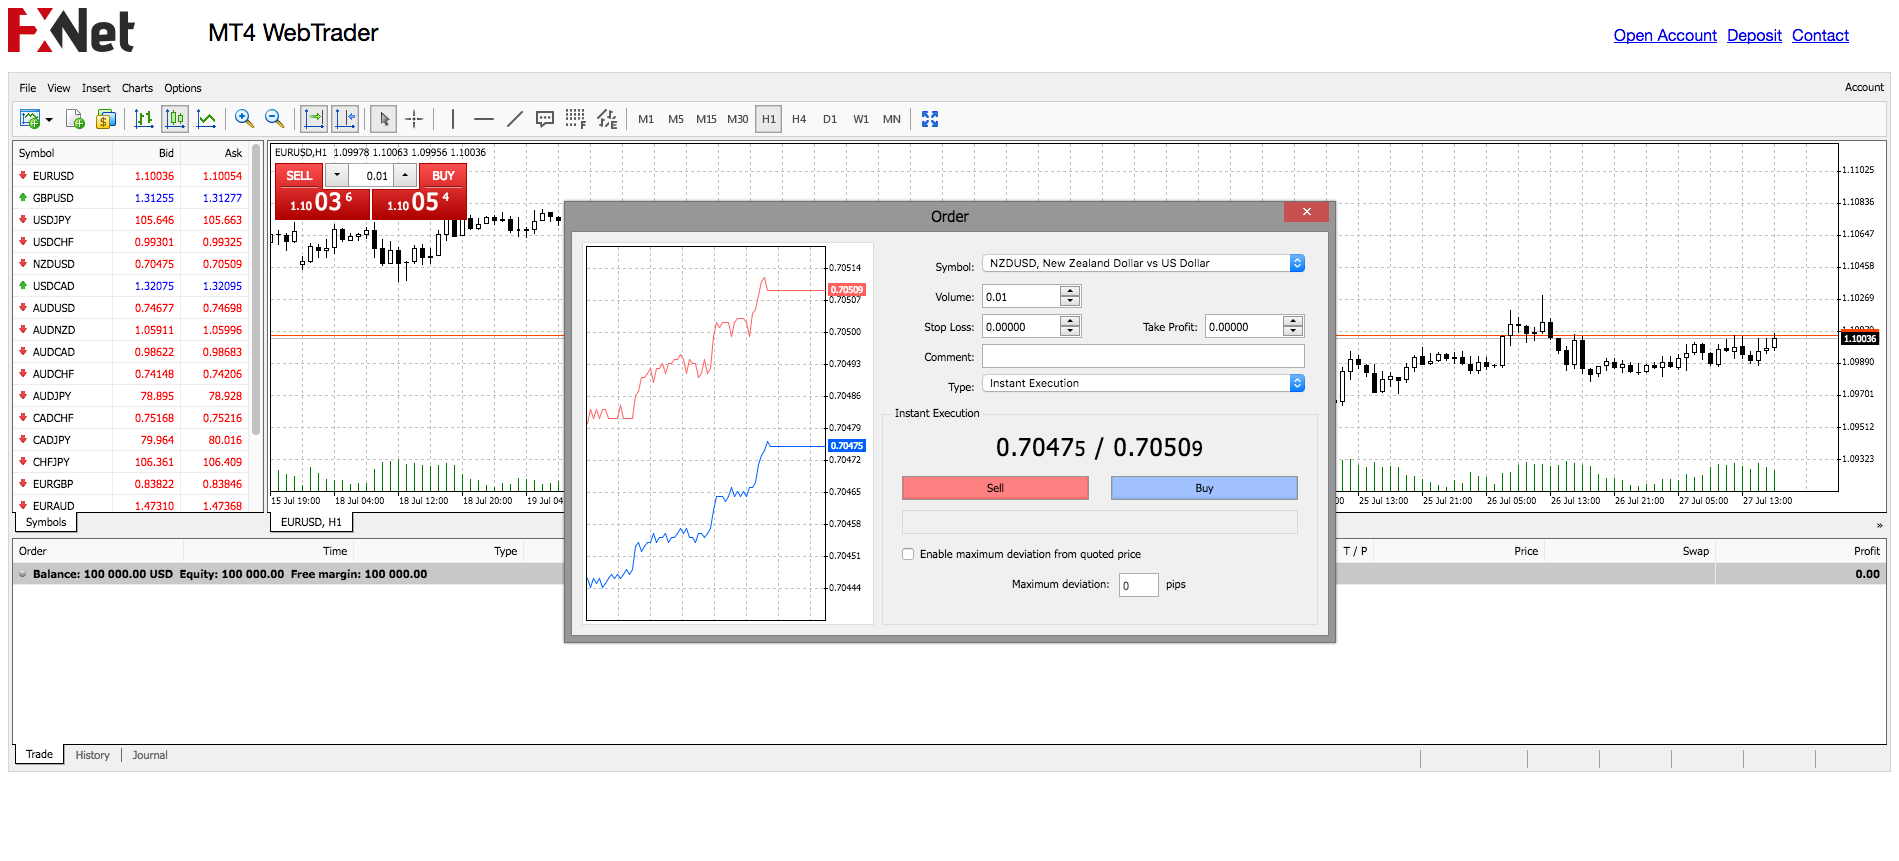Click the red Sell button in Order dialog
The image size is (1899, 861).
coord(995,488)
